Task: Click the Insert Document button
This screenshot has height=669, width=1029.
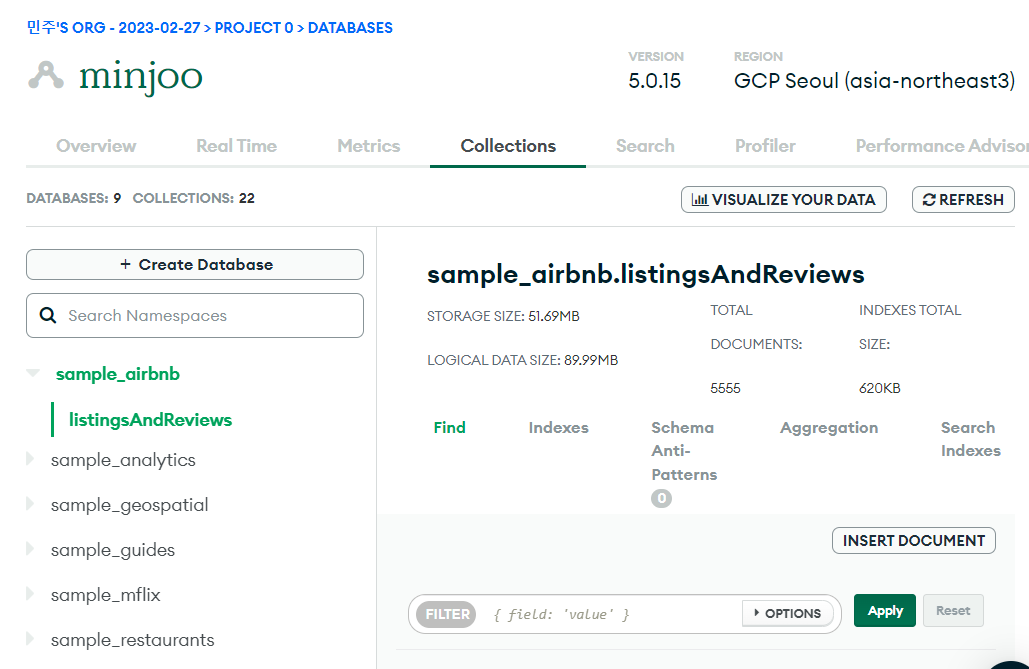Action: (914, 540)
